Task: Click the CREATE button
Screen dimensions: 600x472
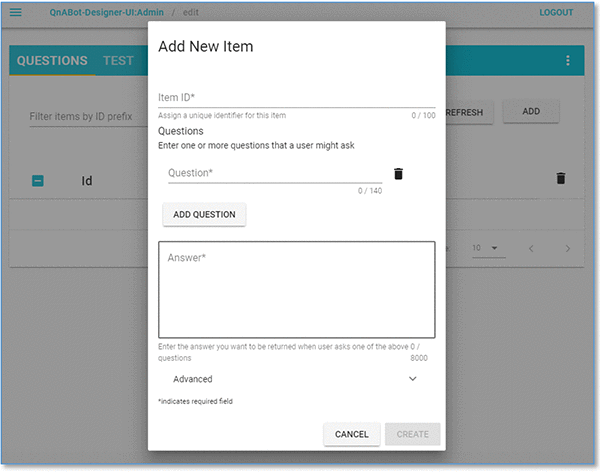Action: 412,434
